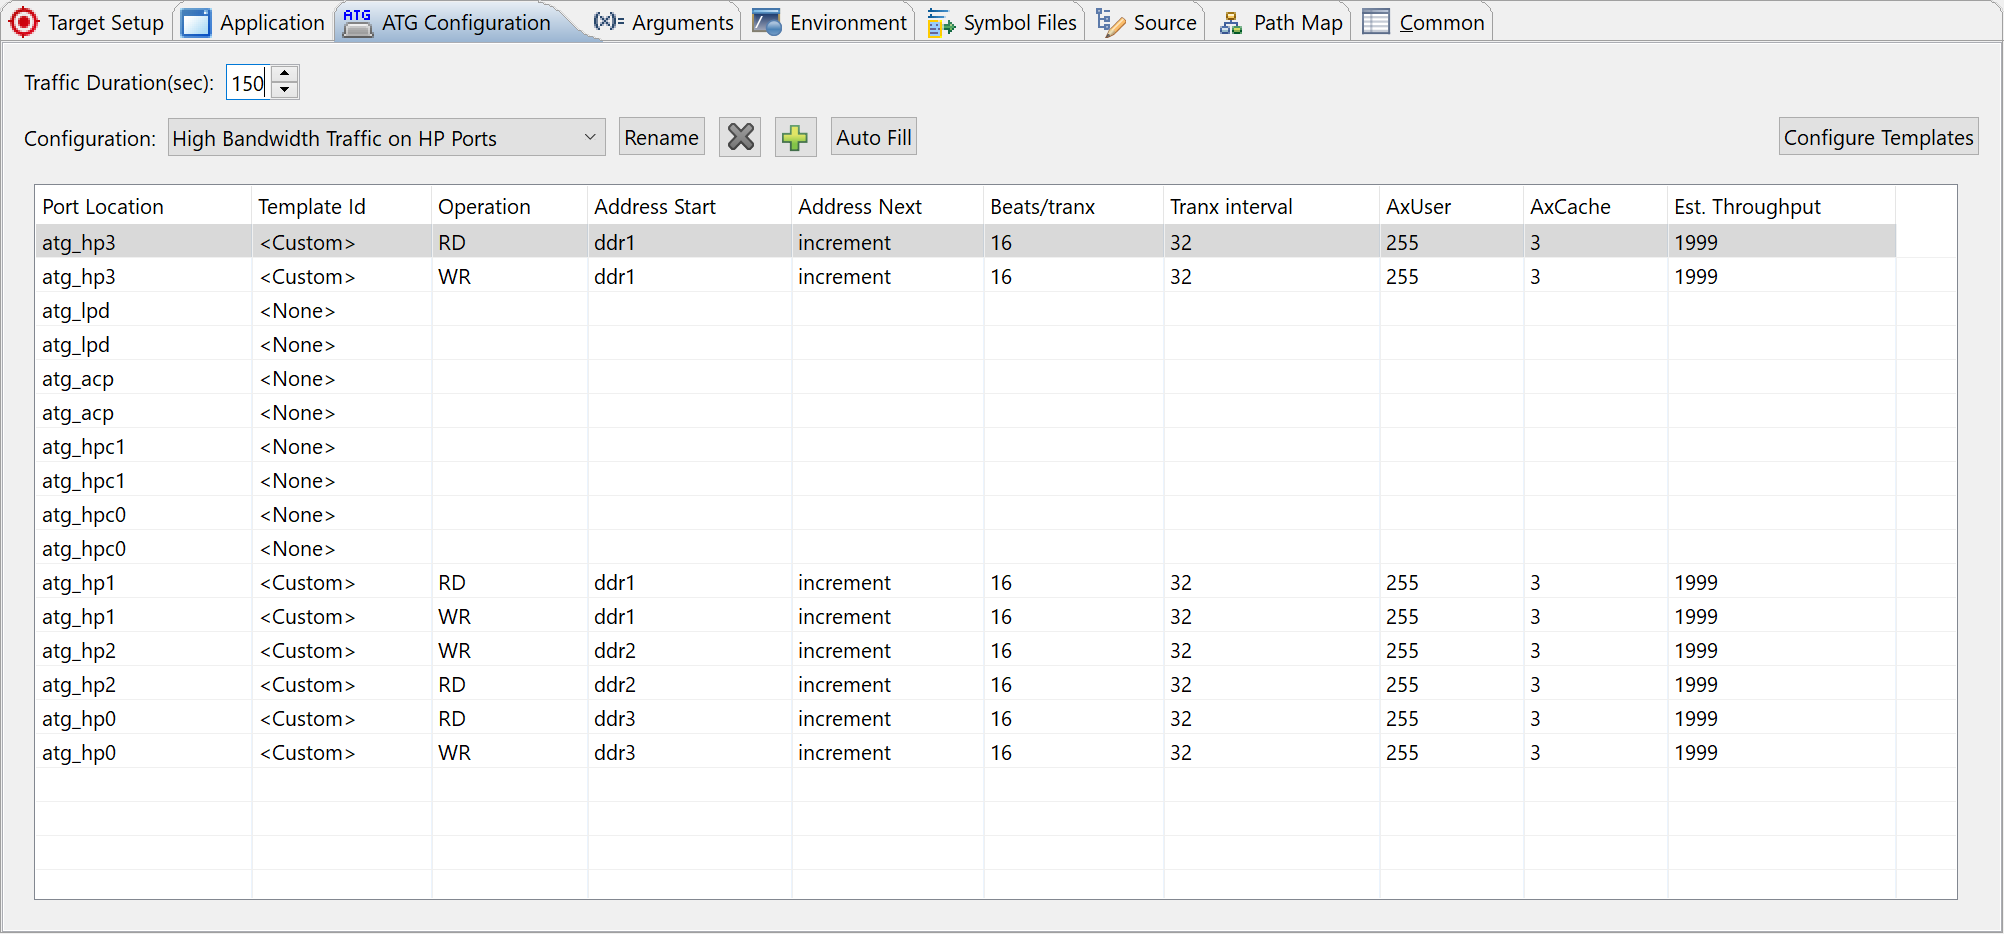The width and height of the screenshot is (2004, 934).
Task: Switch to the Common tab
Action: click(x=1424, y=22)
